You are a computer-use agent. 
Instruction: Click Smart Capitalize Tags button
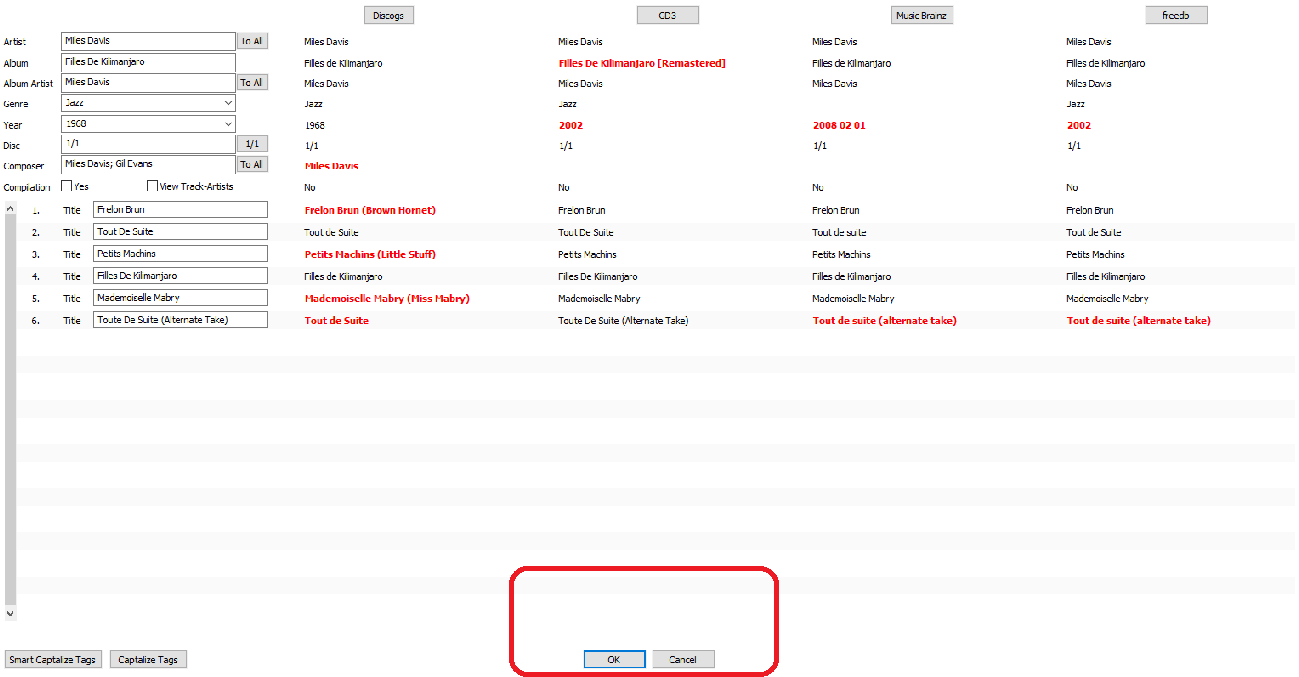point(53,659)
